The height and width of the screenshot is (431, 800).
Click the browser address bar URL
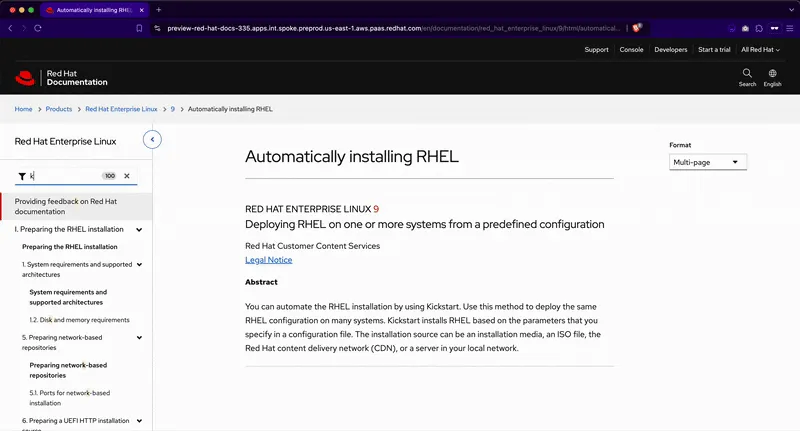393,29
